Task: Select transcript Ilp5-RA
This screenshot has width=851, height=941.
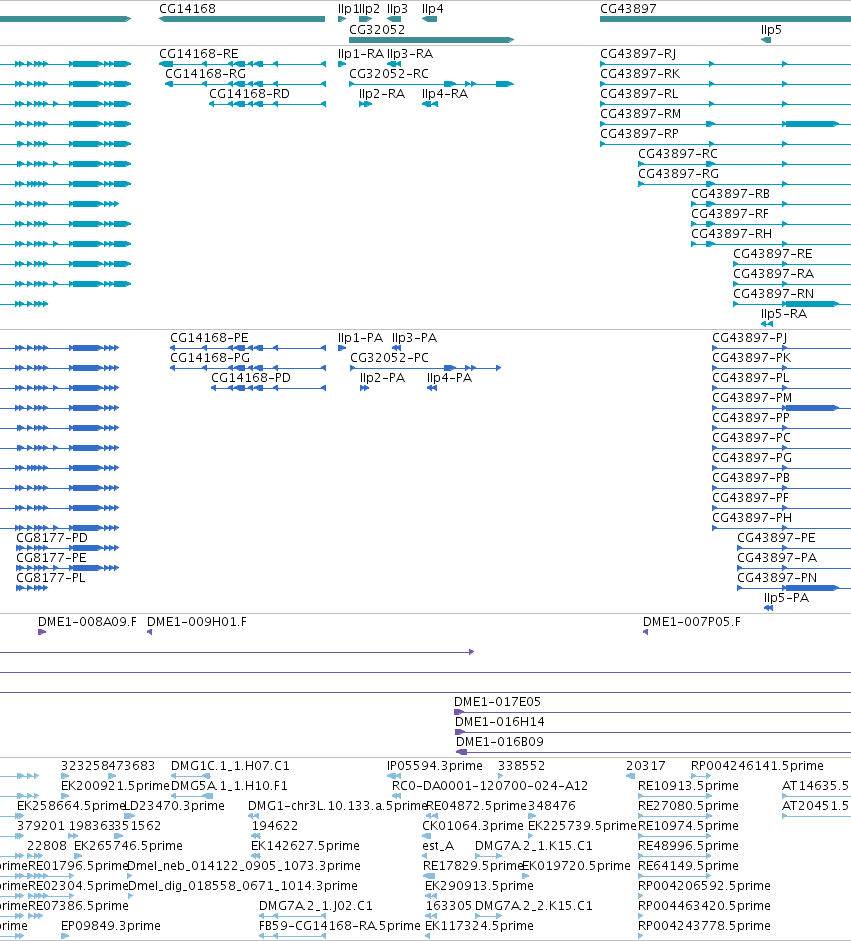Action: (x=767, y=324)
